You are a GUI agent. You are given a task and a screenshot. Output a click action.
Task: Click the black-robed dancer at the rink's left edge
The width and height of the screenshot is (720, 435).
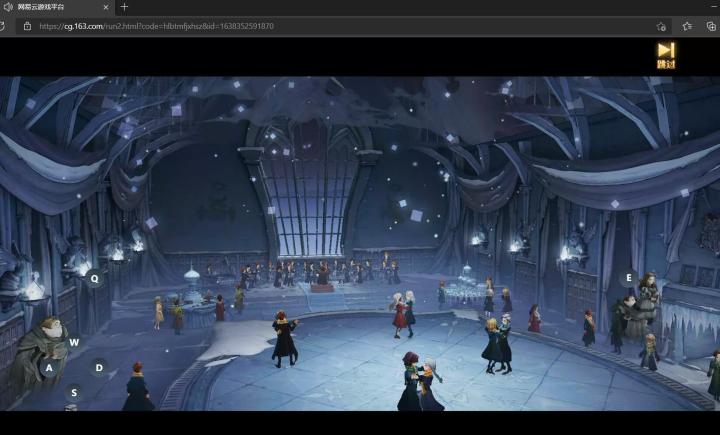pyautogui.click(x=284, y=339)
